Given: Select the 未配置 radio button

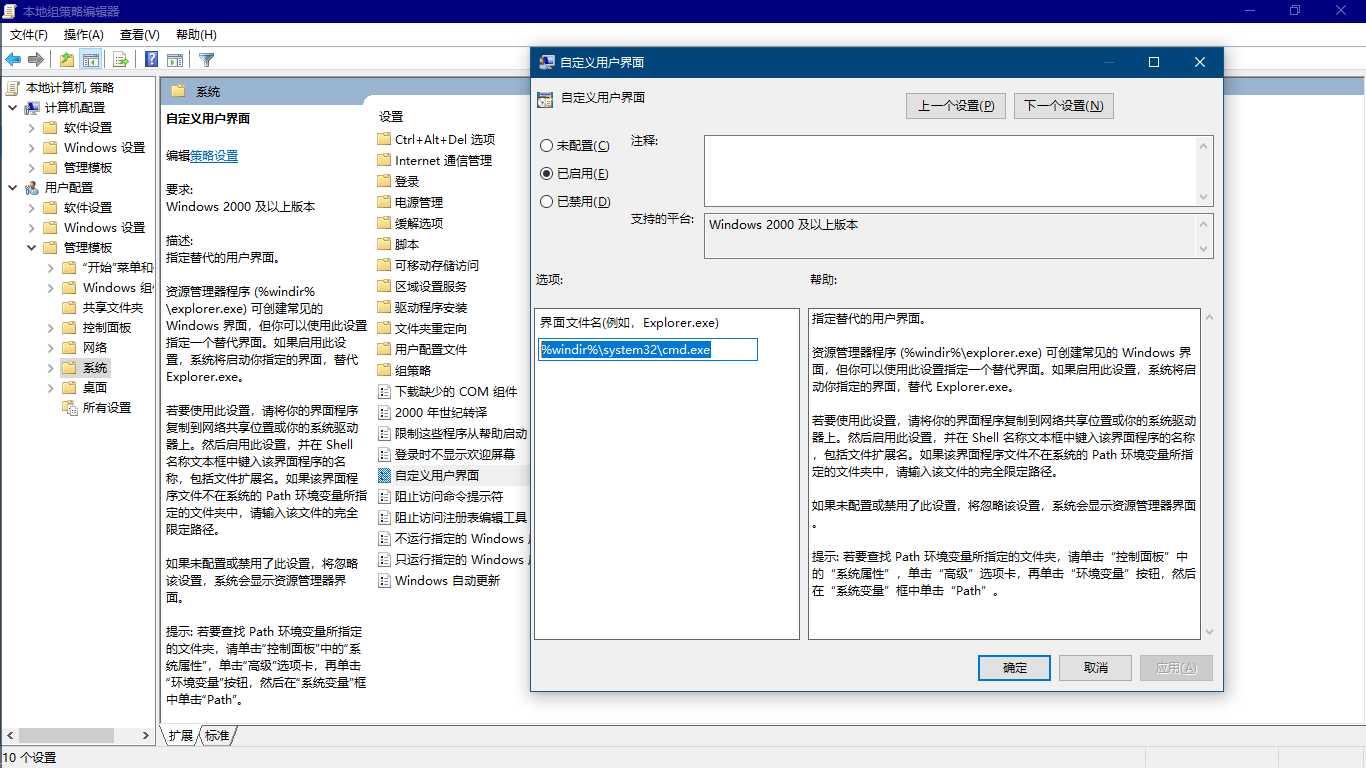Looking at the screenshot, I should [546, 146].
